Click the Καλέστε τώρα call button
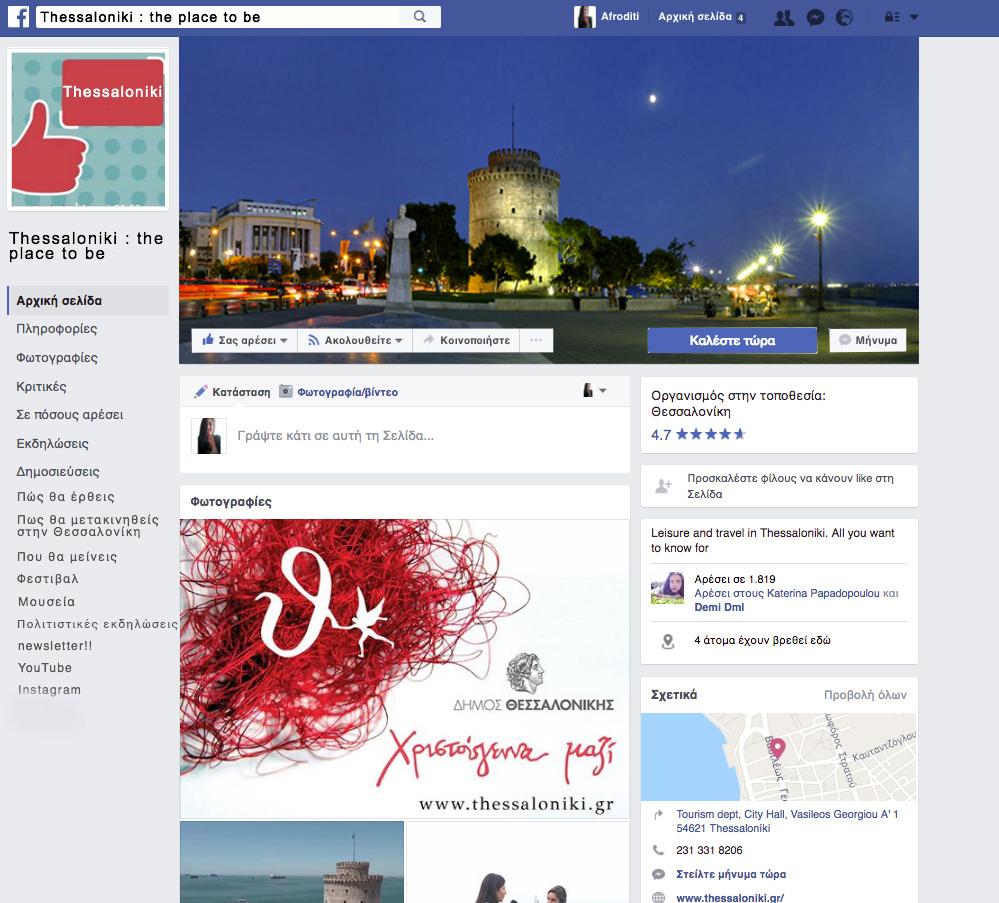The image size is (999, 903). point(732,340)
